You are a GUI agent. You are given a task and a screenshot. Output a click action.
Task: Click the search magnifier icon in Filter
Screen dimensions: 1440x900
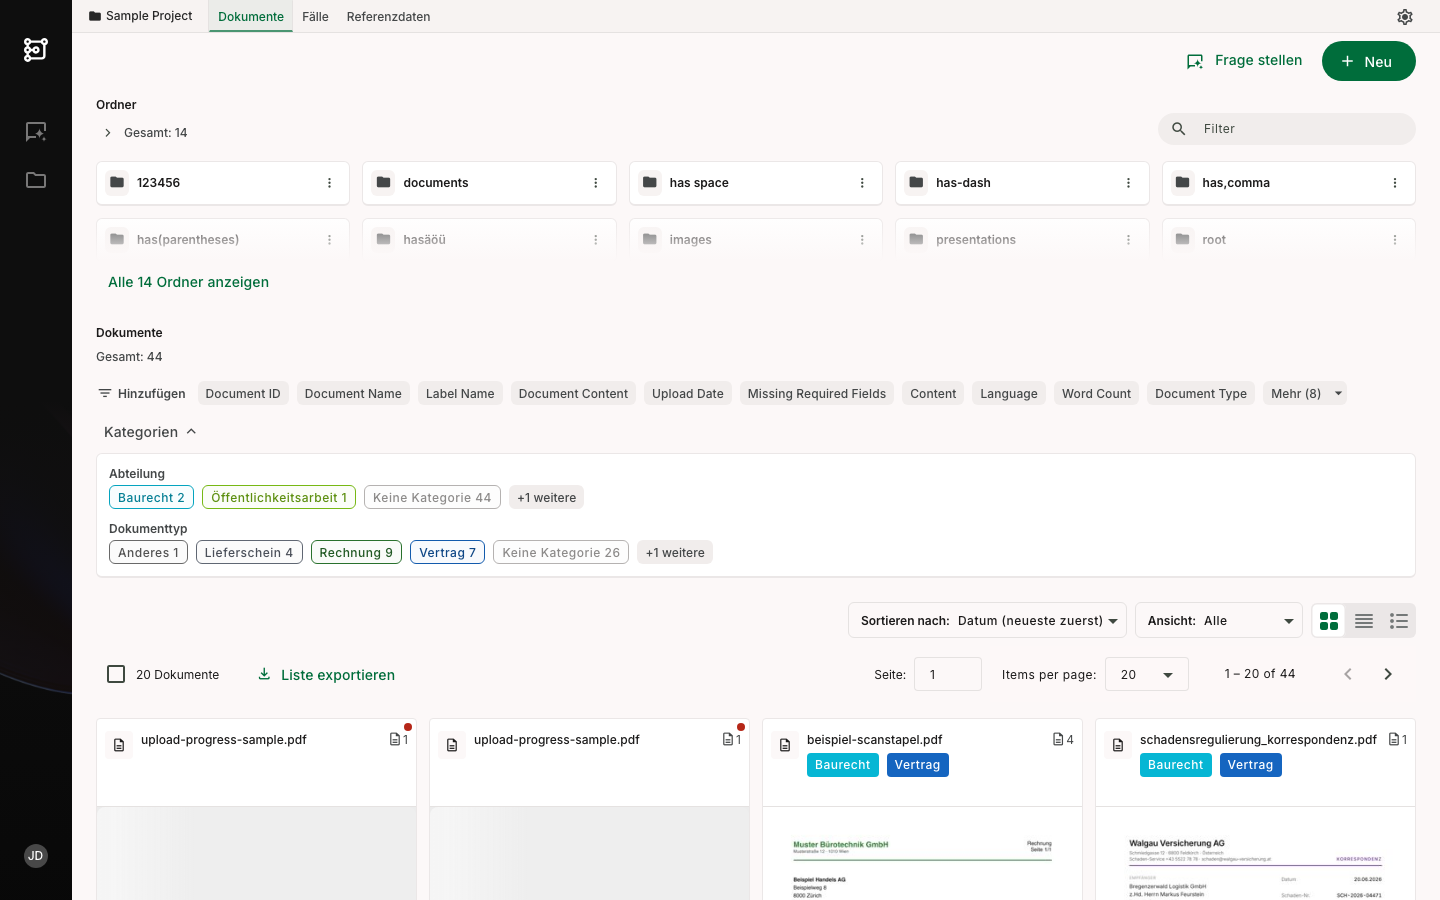[1179, 129]
